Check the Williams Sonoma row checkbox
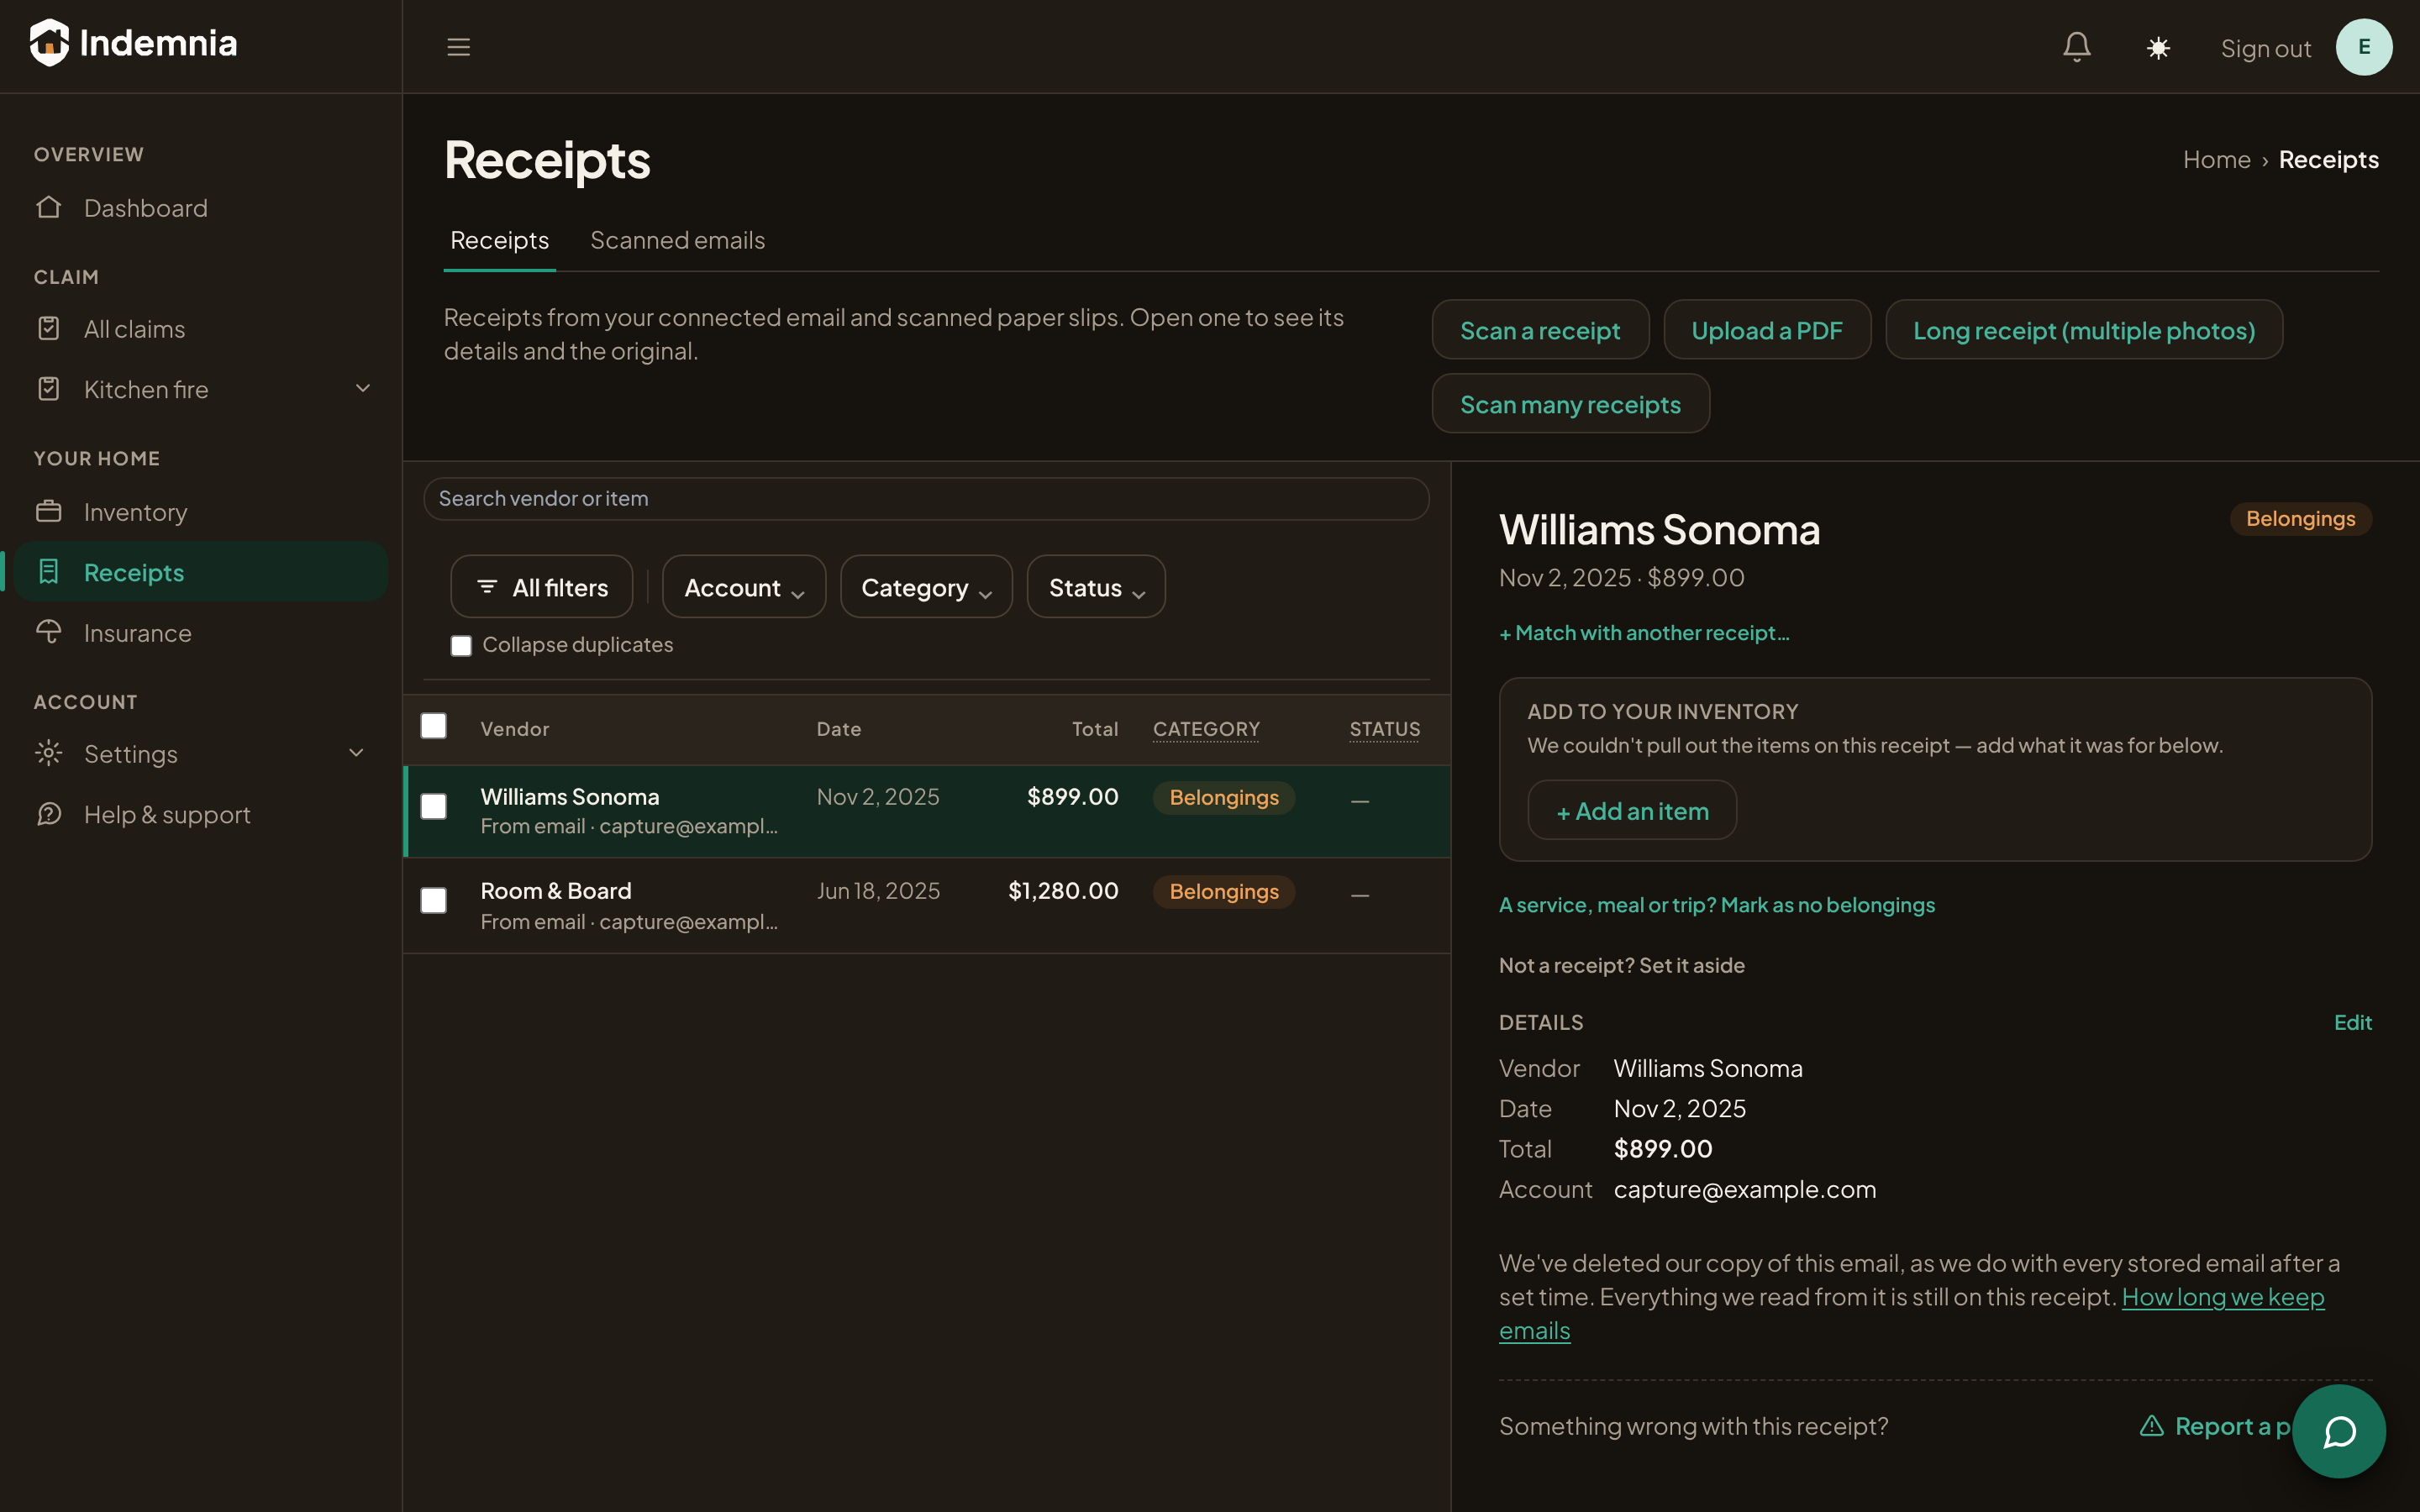Image resolution: width=2420 pixels, height=1512 pixels. click(x=433, y=806)
